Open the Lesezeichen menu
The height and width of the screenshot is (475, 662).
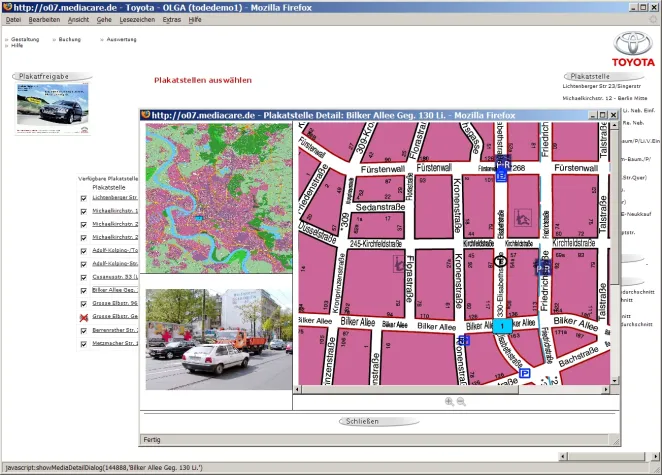(137, 20)
